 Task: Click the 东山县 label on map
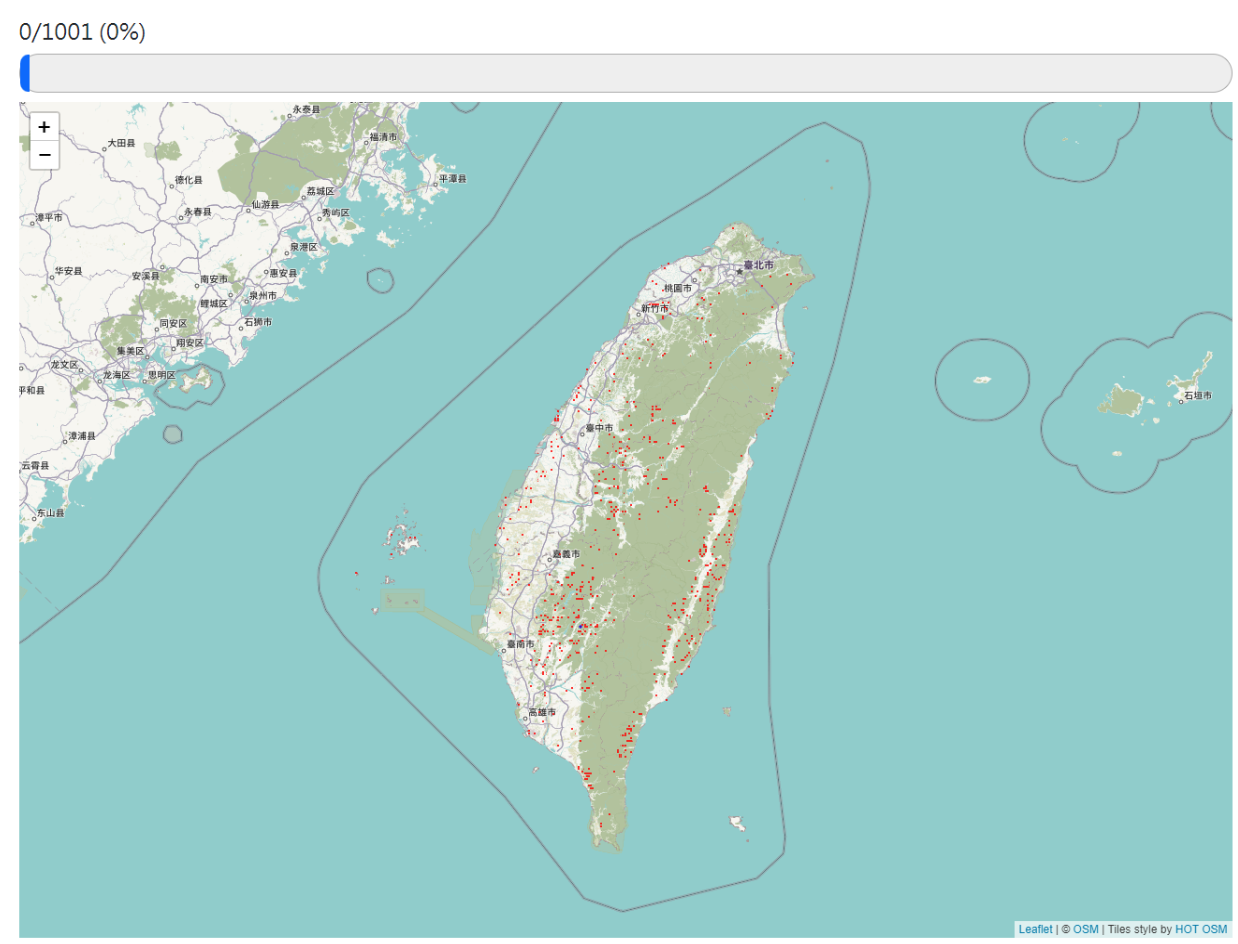[50, 513]
